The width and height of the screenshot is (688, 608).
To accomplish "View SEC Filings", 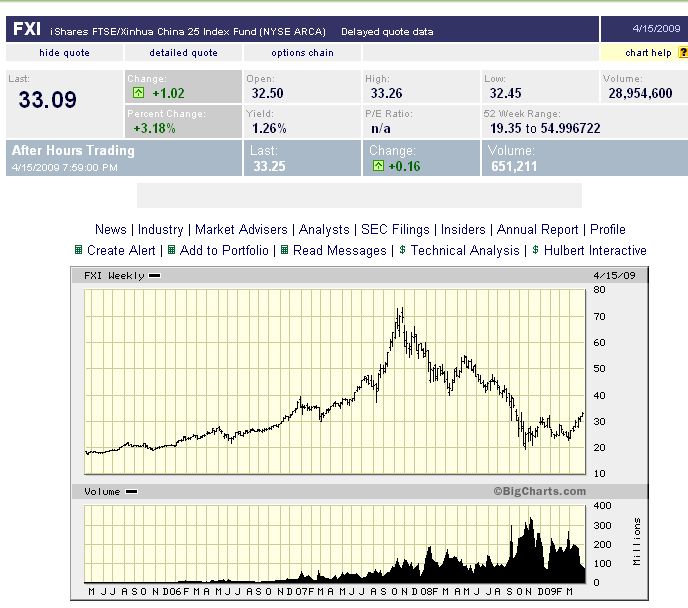I will click(395, 229).
